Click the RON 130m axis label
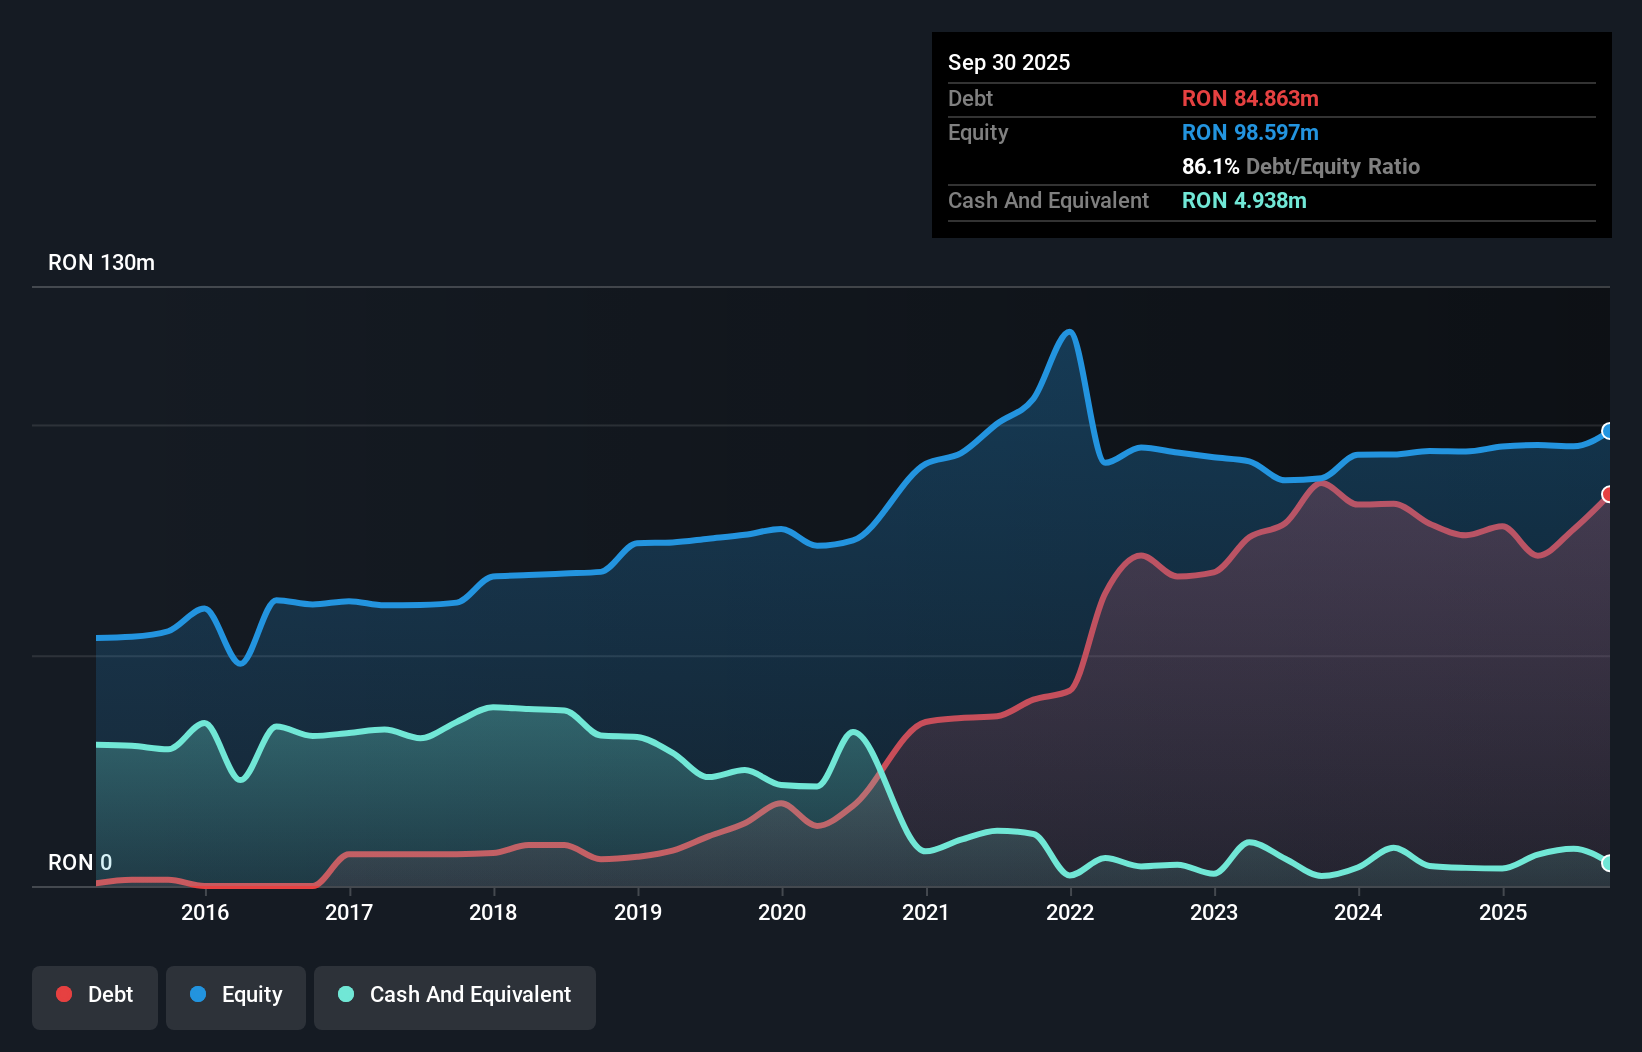 pyautogui.click(x=101, y=263)
